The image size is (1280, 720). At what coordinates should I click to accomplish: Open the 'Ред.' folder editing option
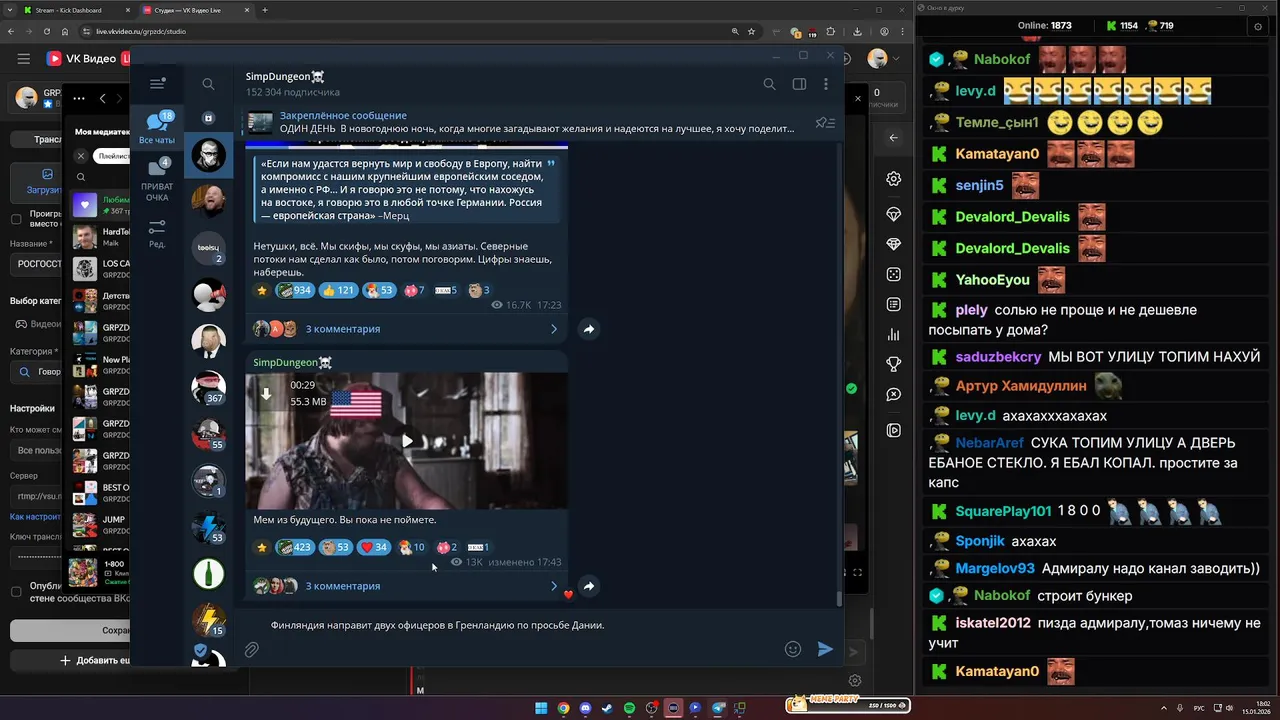point(157,234)
